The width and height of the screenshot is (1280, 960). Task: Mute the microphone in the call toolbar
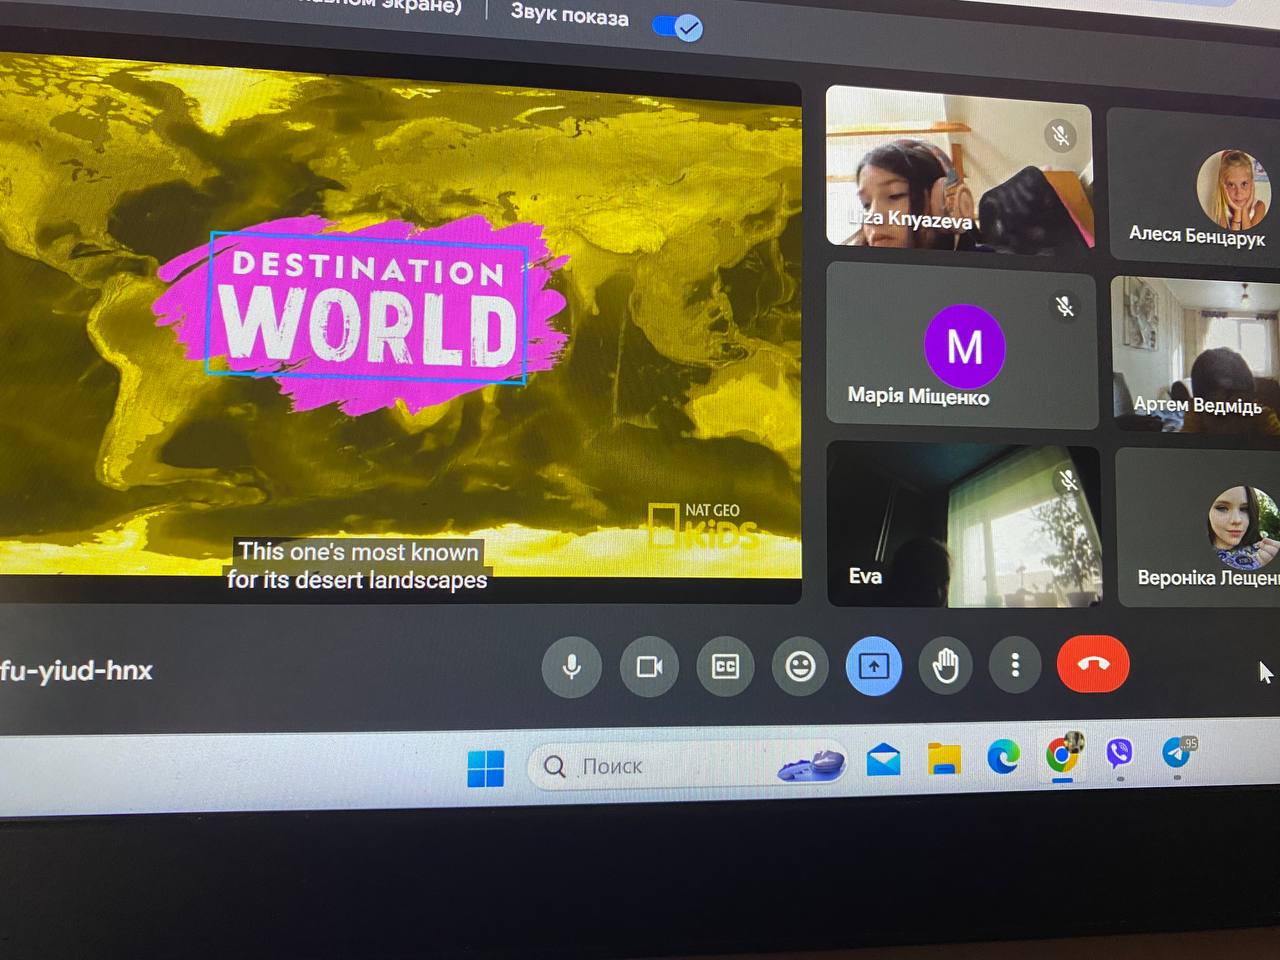tap(571, 667)
